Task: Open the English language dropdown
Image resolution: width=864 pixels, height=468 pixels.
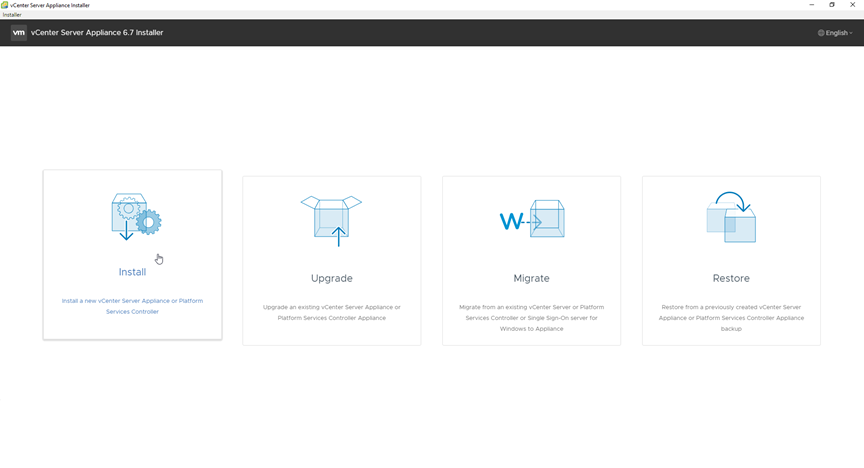Action: pyautogui.click(x=835, y=33)
